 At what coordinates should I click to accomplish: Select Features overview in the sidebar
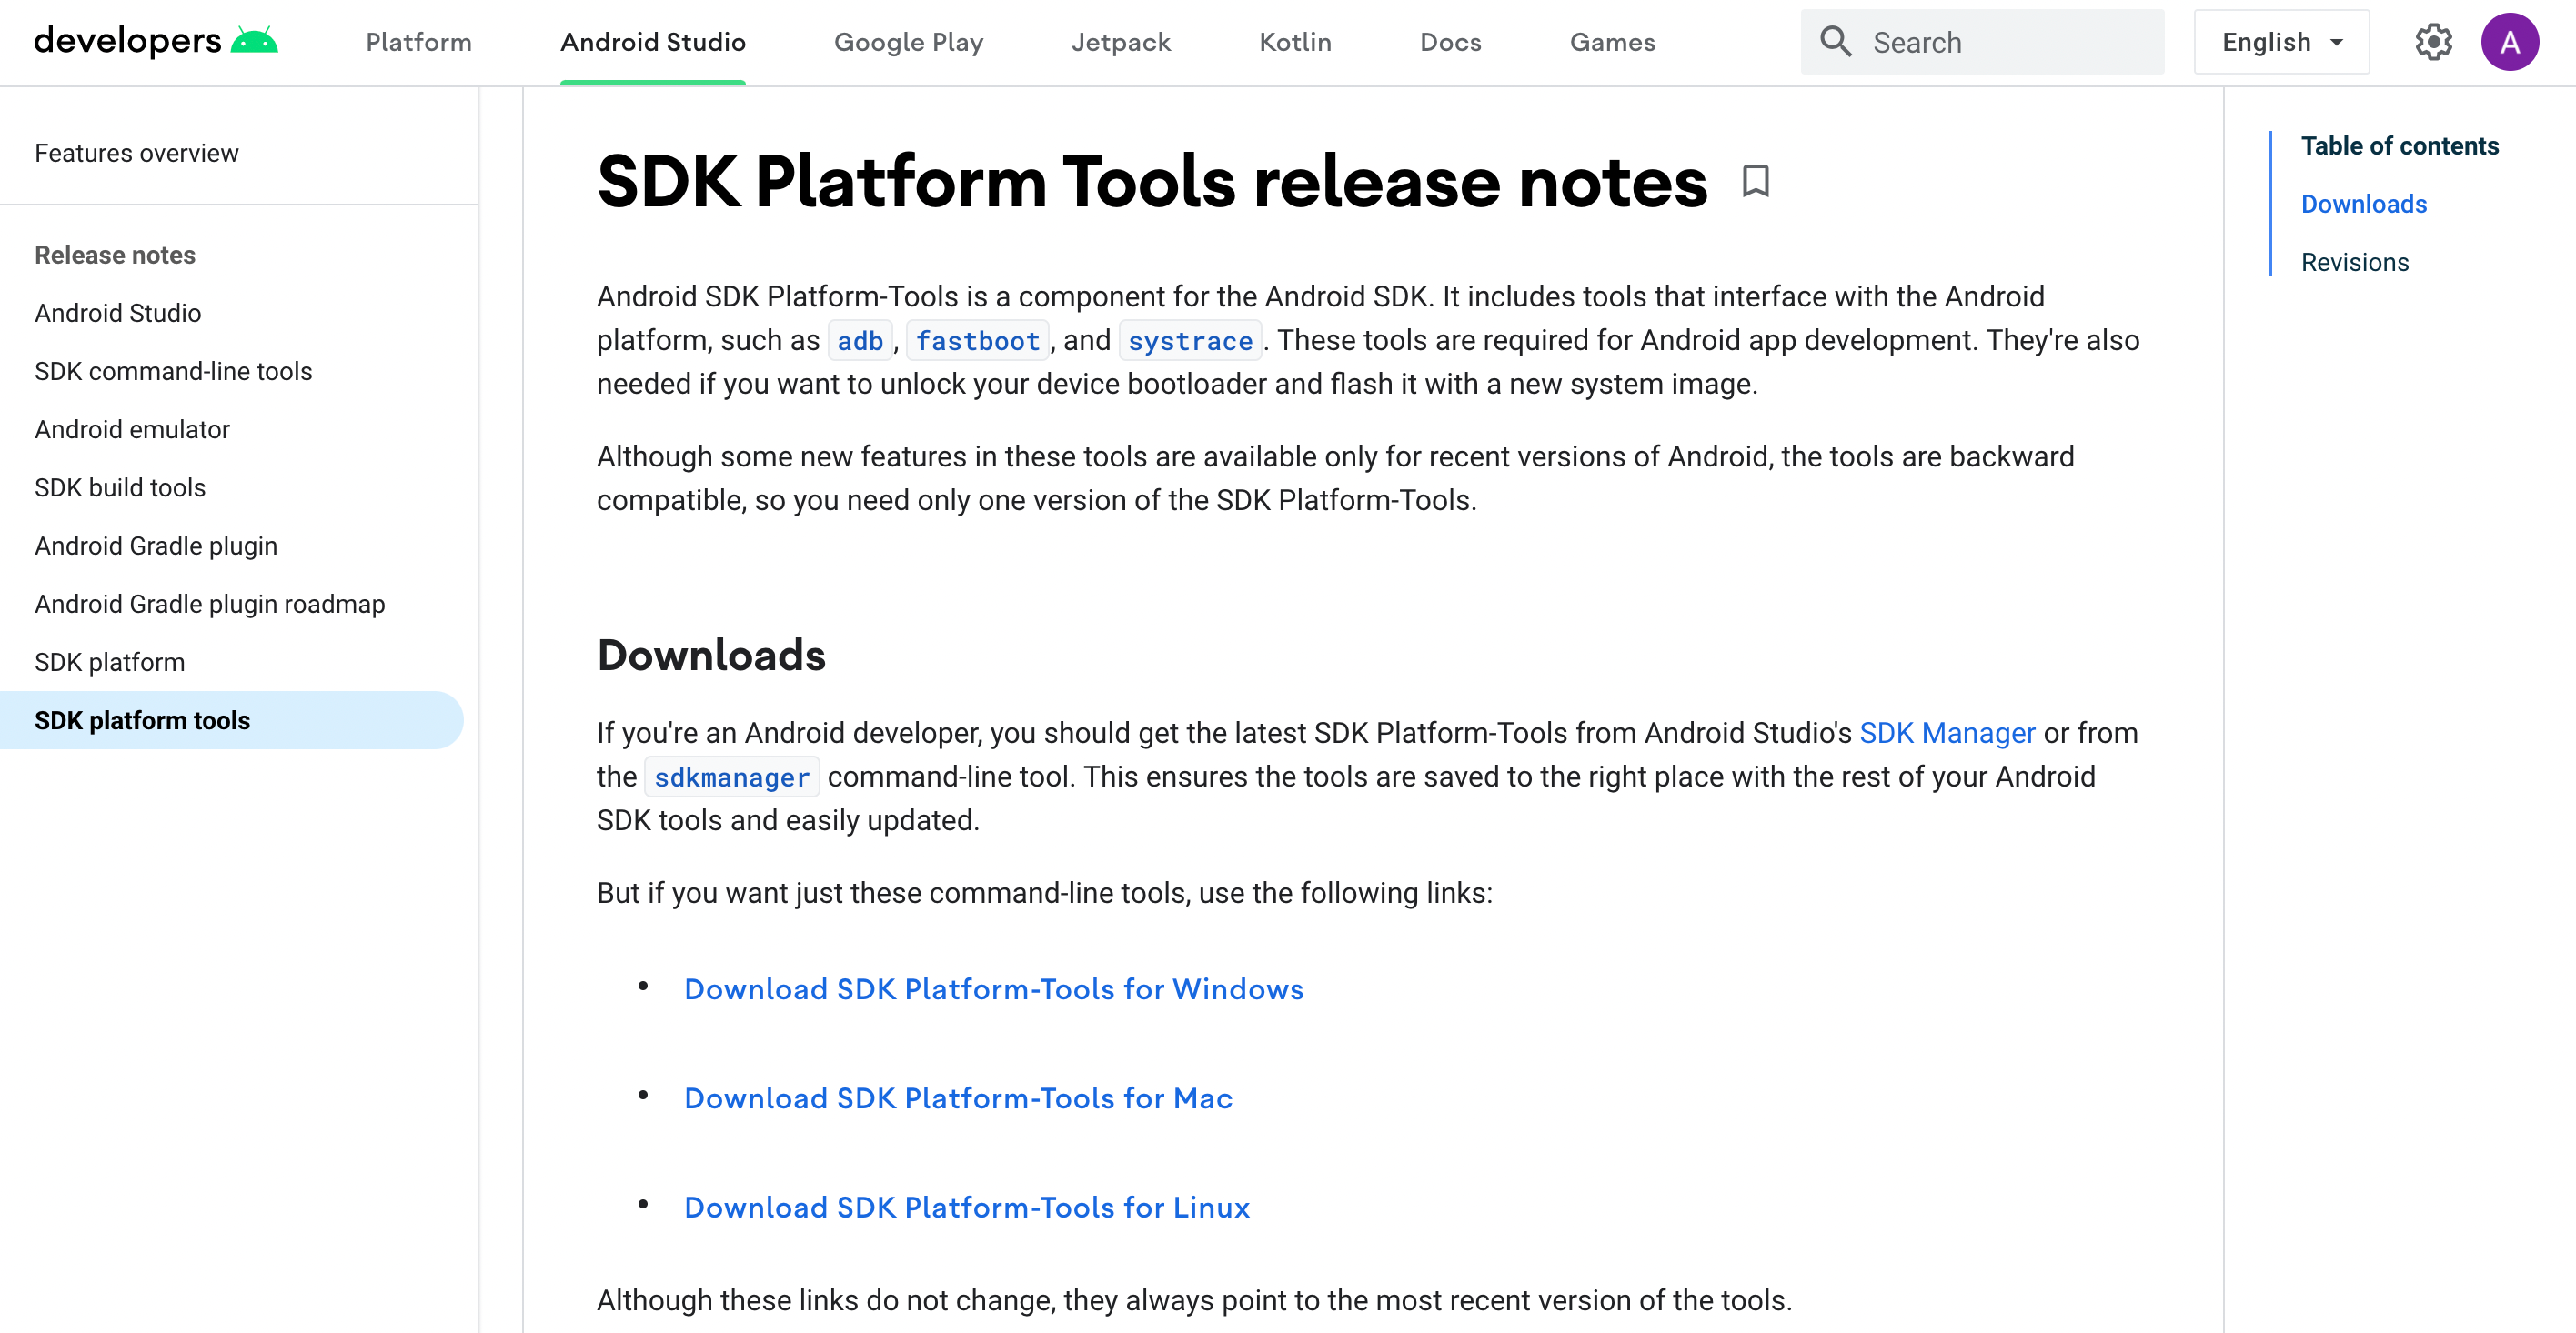pyautogui.click(x=136, y=153)
